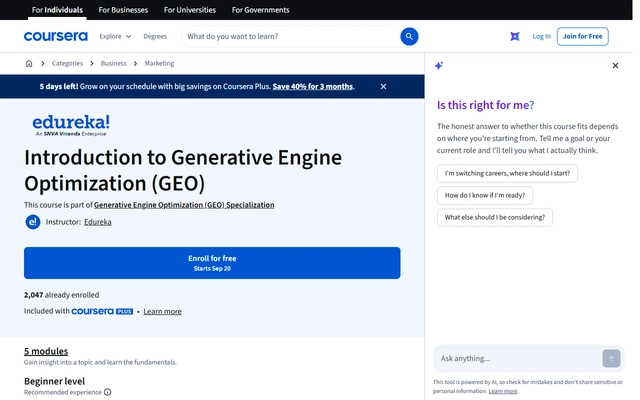The height and width of the screenshot is (400, 640).
Task: Click the 'Beginner level' heading
Action: (x=55, y=381)
